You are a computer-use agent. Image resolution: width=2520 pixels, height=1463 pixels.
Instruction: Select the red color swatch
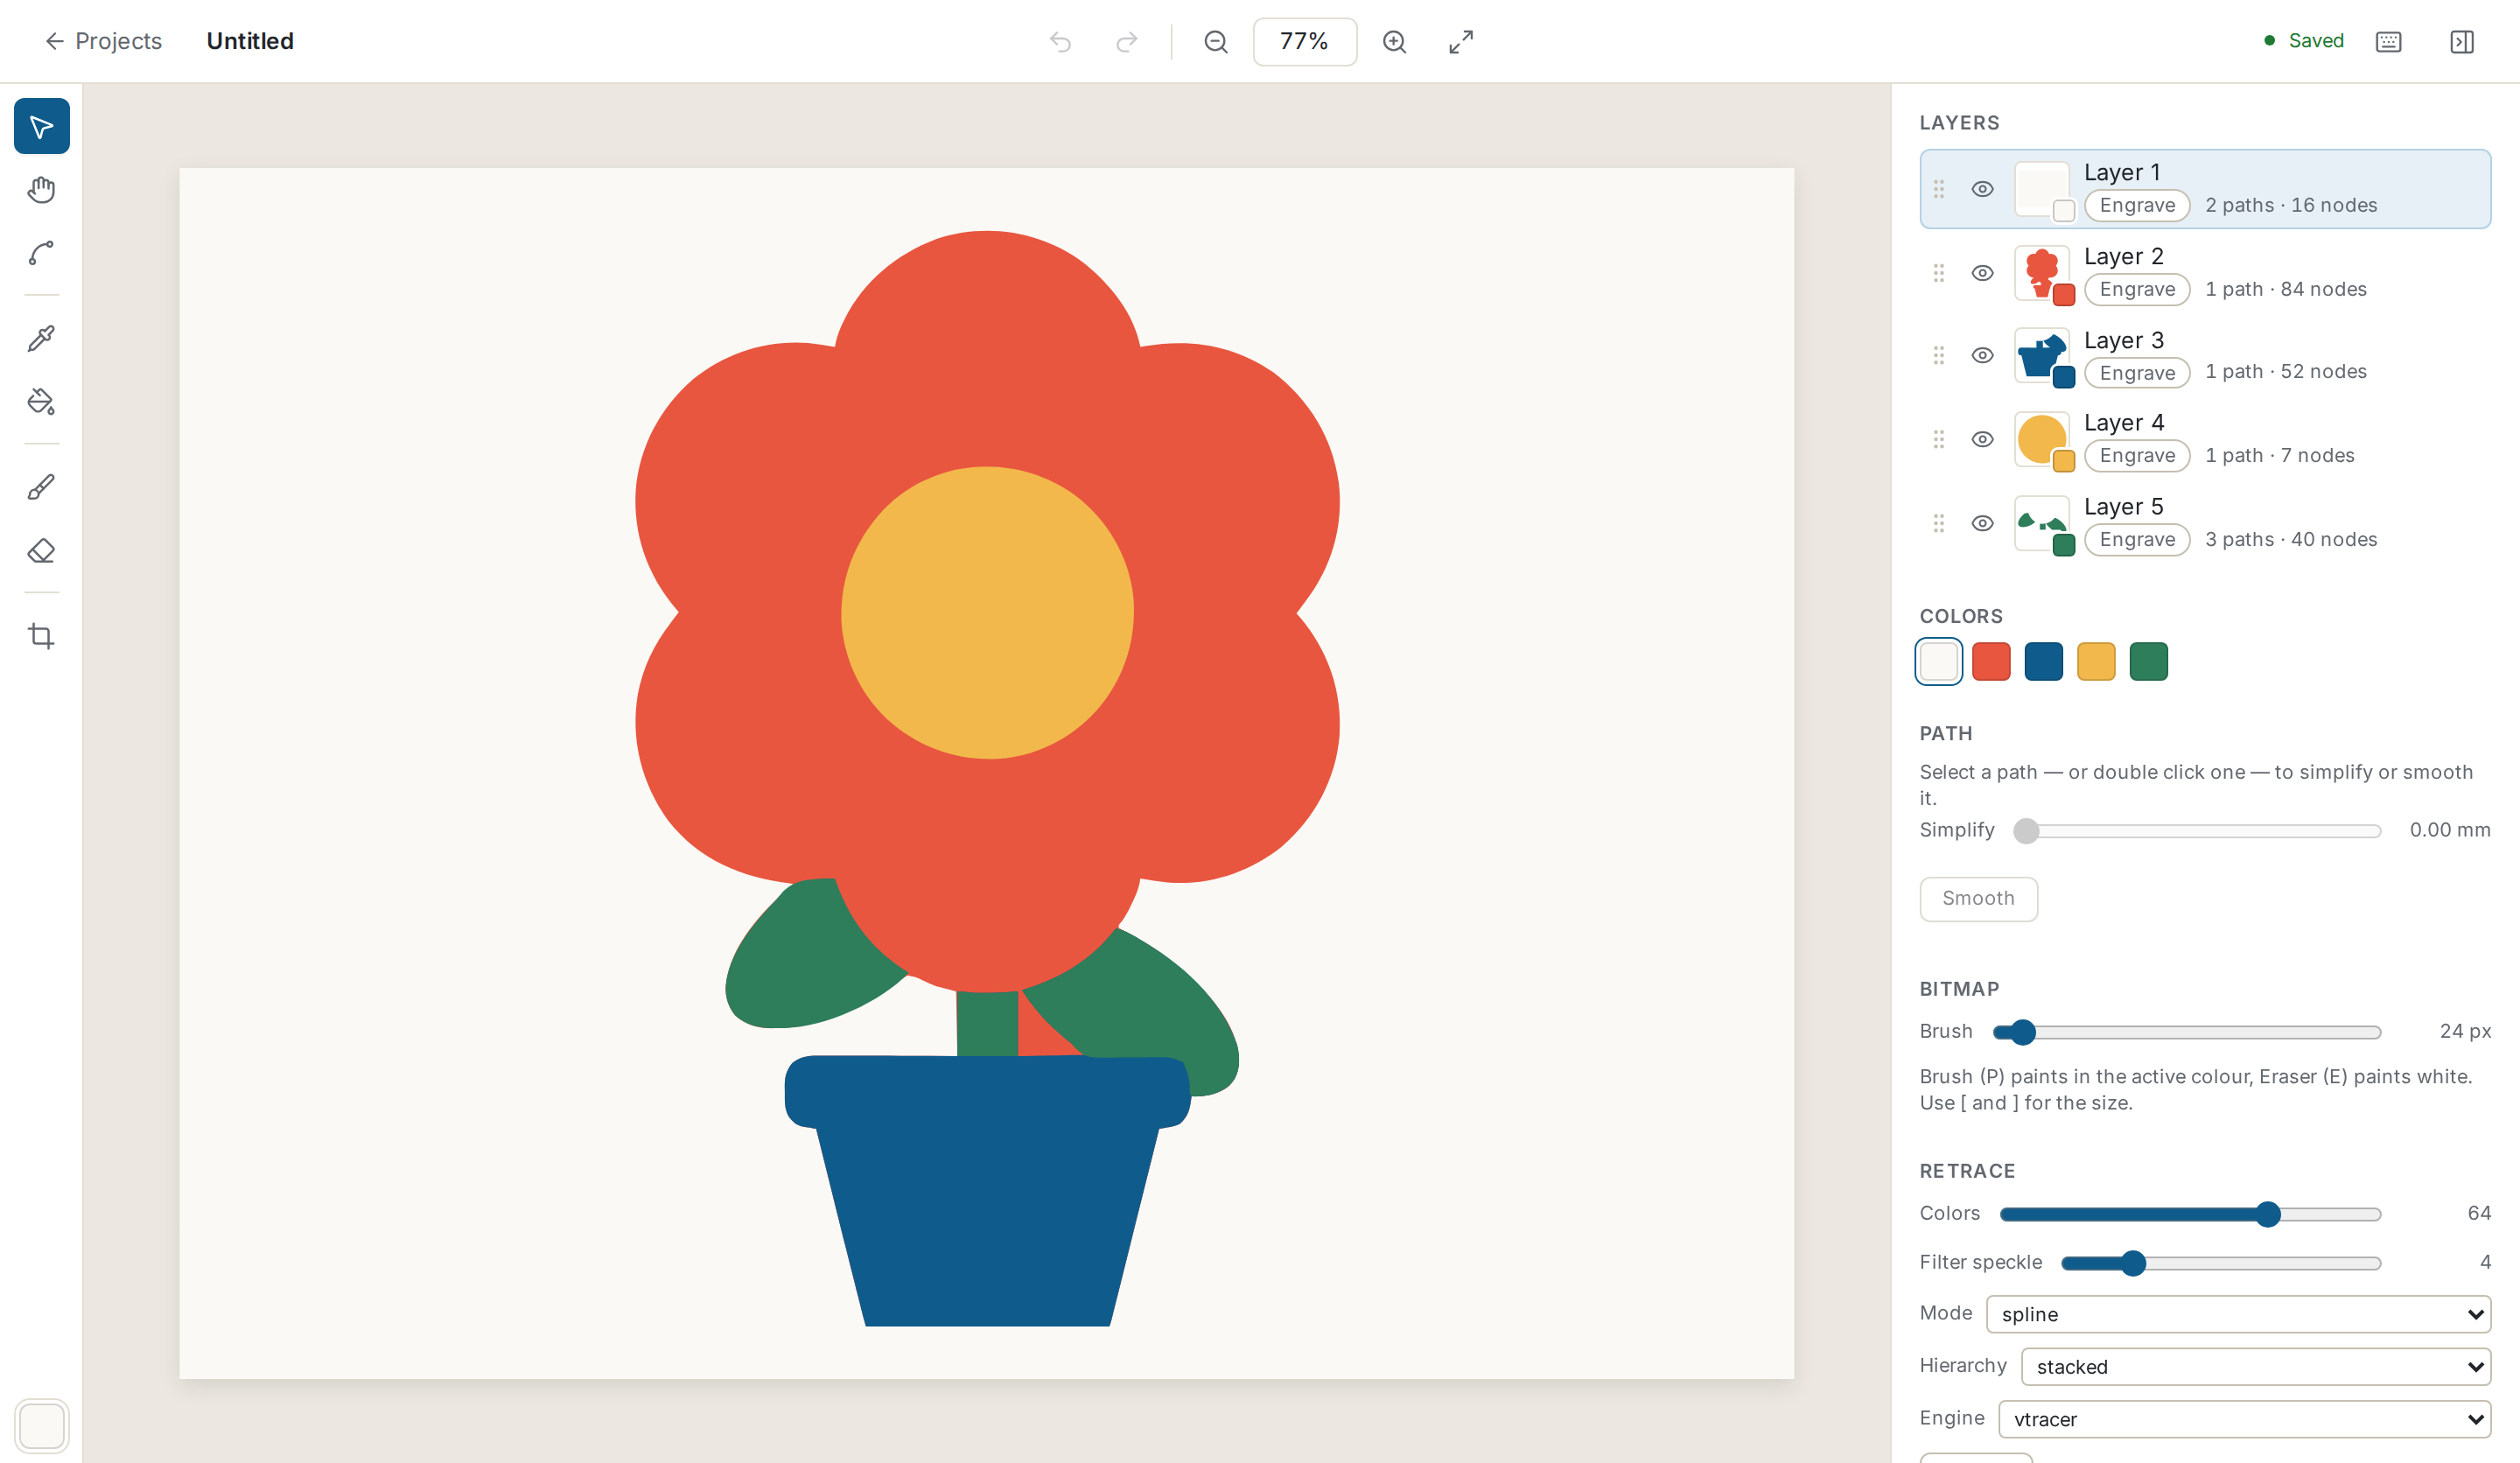point(1991,661)
